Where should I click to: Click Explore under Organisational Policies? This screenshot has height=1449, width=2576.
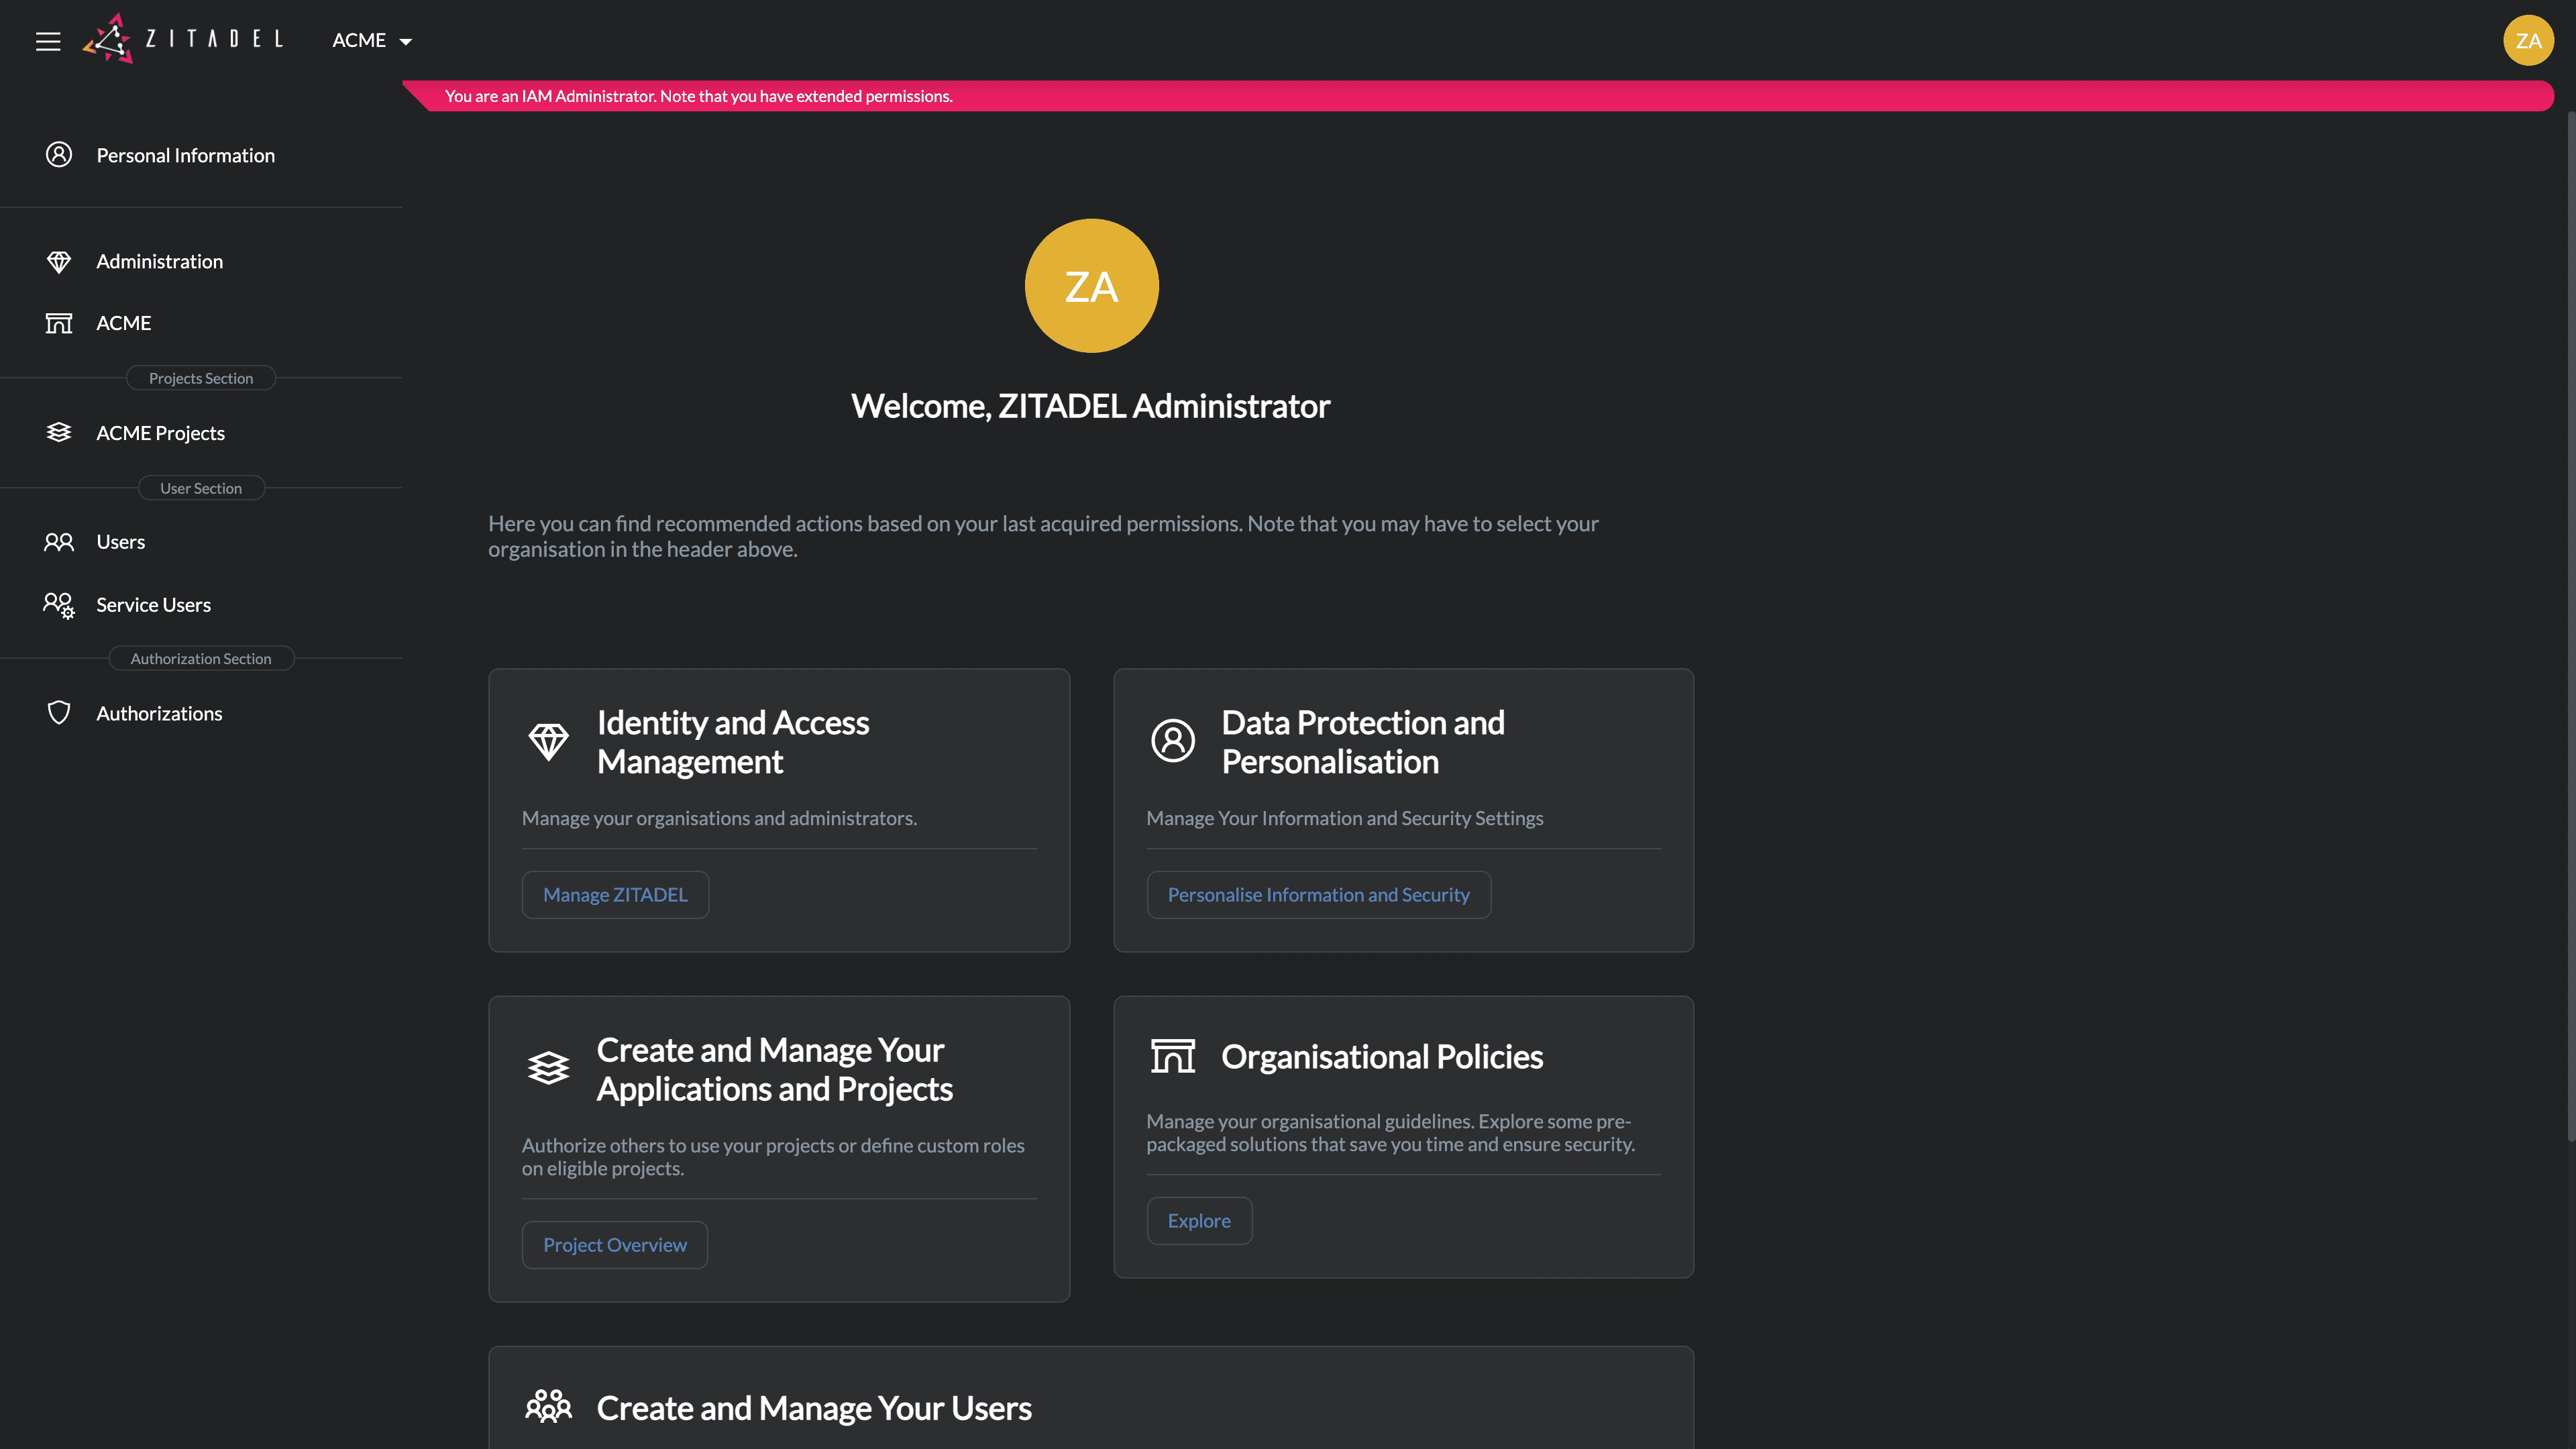pos(1198,1221)
